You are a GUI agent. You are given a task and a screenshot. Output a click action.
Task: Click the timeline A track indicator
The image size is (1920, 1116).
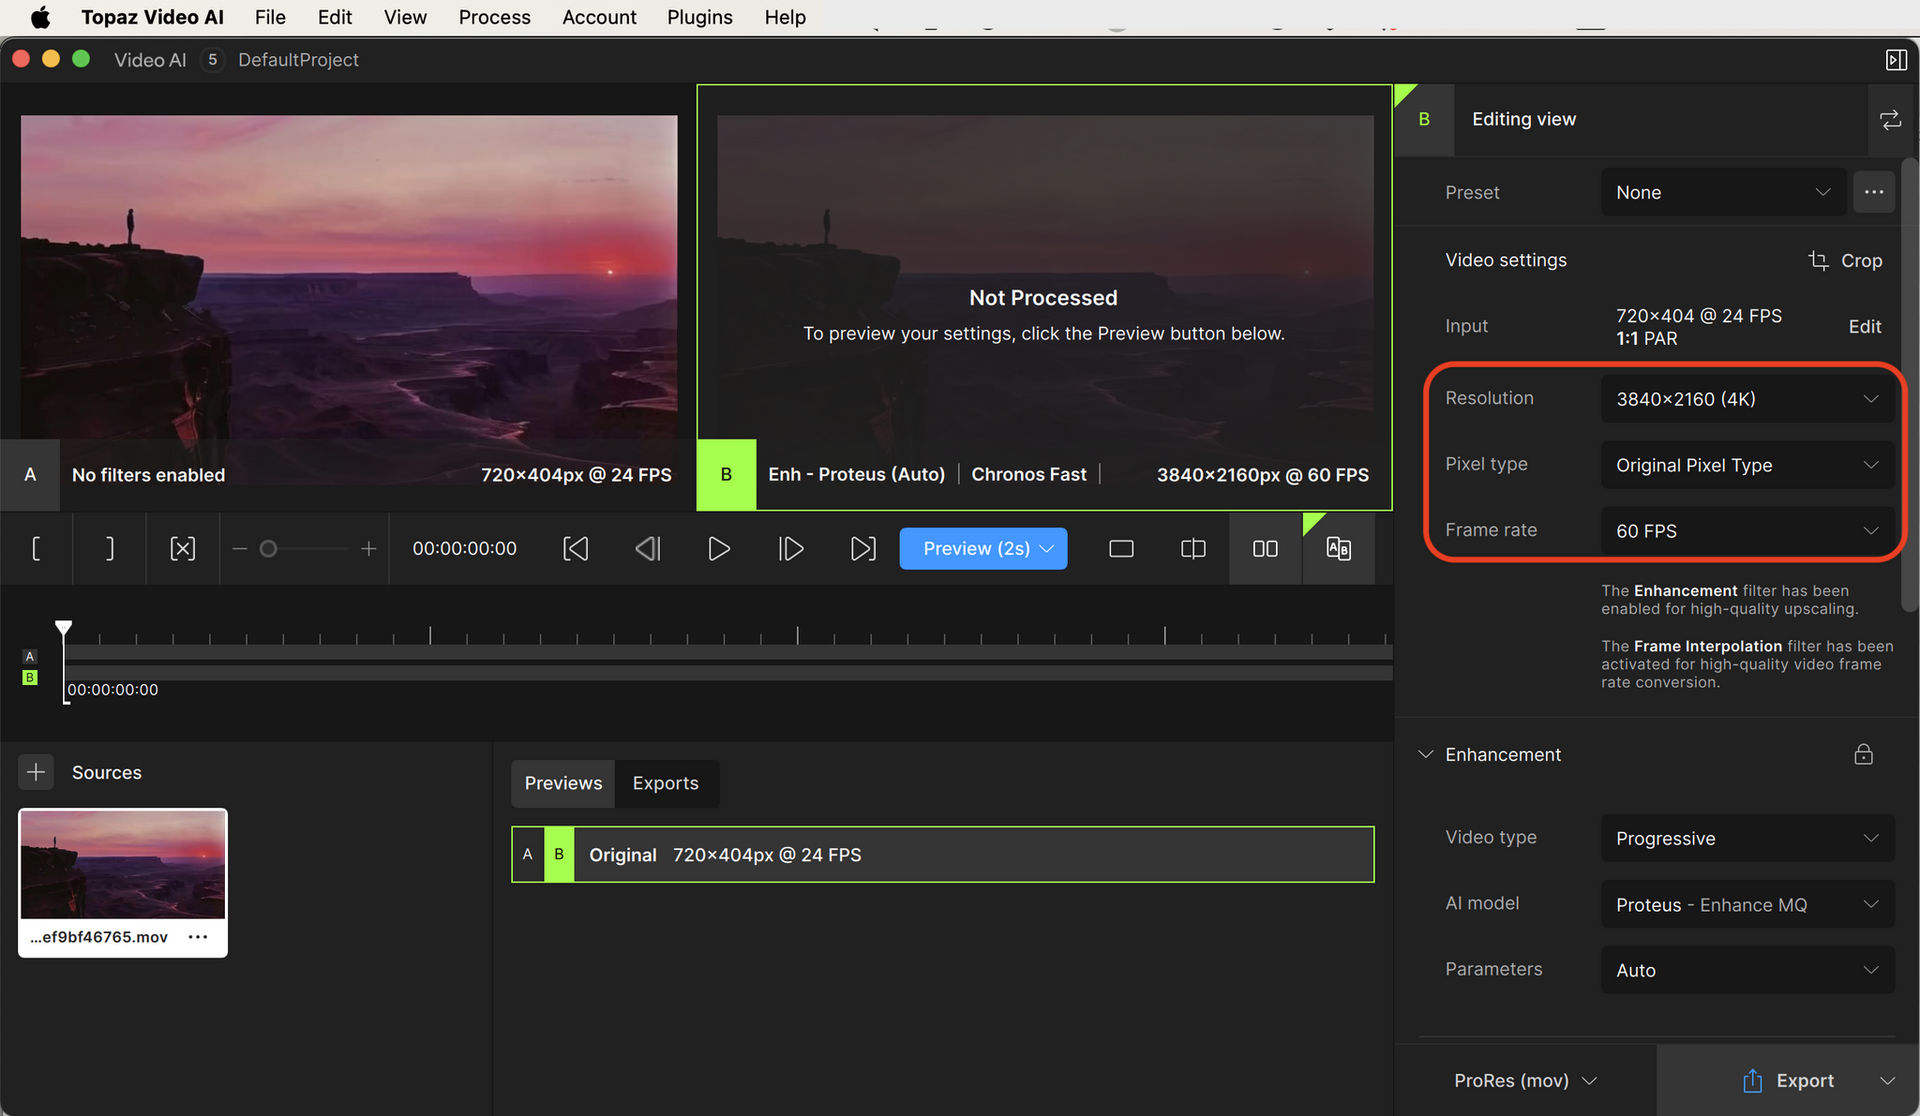[x=30, y=657]
